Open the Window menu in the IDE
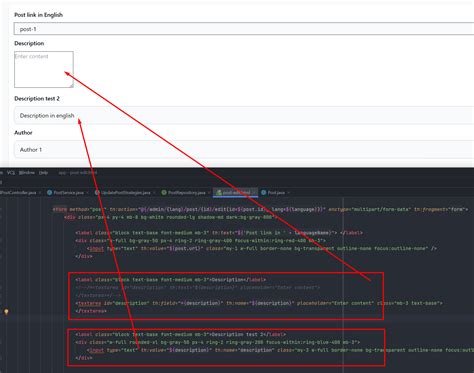This screenshot has width=474, height=373. [27, 173]
